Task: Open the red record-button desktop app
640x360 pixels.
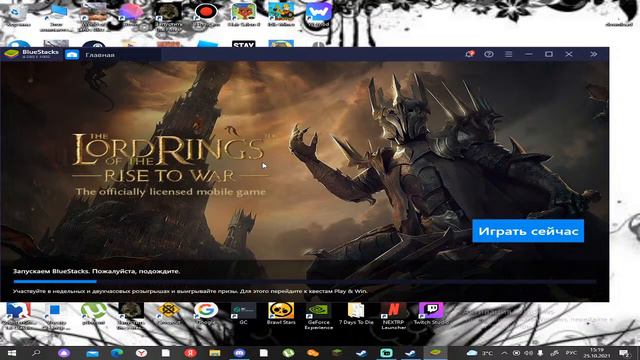Action: tap(206, 14)
